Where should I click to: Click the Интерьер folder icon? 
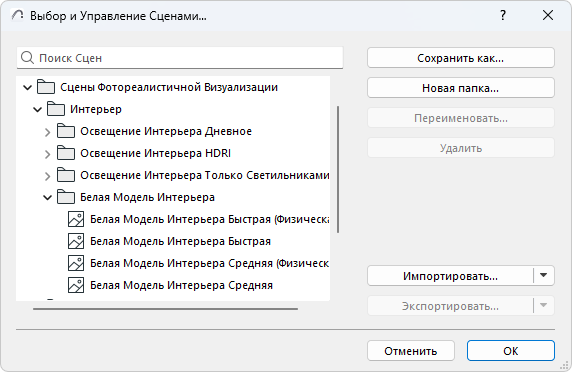(x=56, y=109)
